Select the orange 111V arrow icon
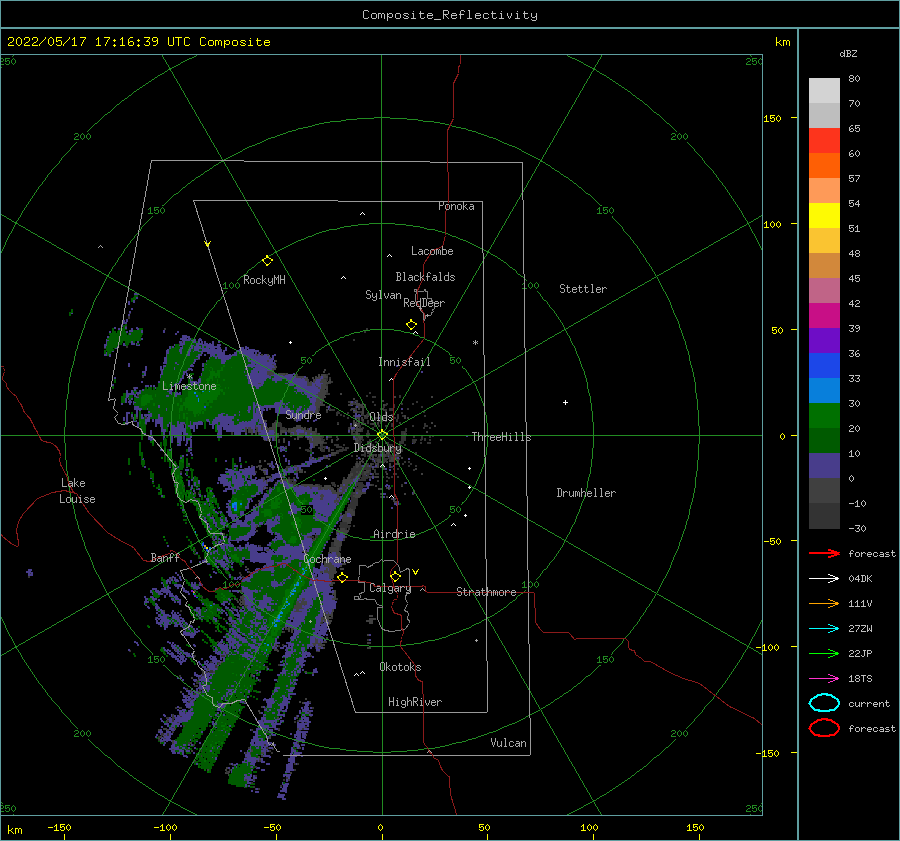The height and width of the screenshot is (841, 900). click(824, 603)
